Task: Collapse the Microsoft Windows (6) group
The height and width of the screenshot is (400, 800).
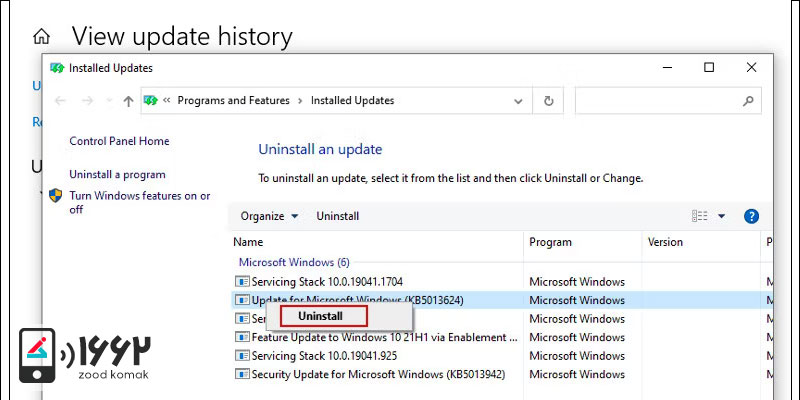Action: point(294,262)
